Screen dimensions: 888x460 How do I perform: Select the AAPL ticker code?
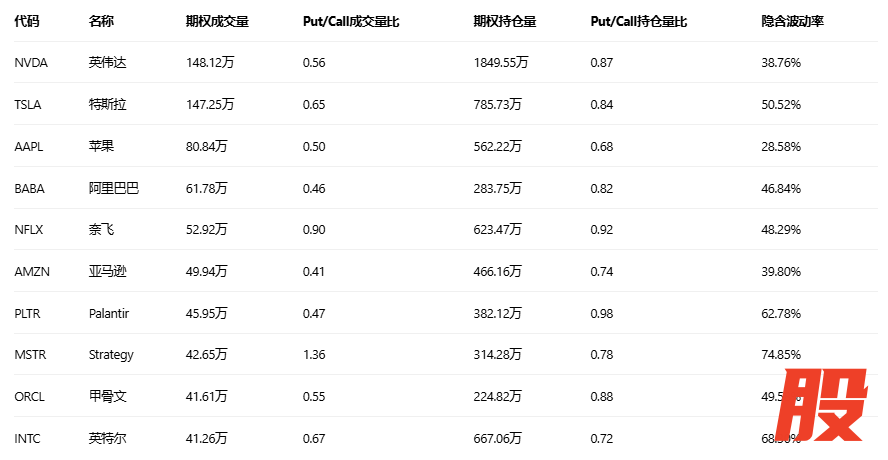tap(29, 146)
